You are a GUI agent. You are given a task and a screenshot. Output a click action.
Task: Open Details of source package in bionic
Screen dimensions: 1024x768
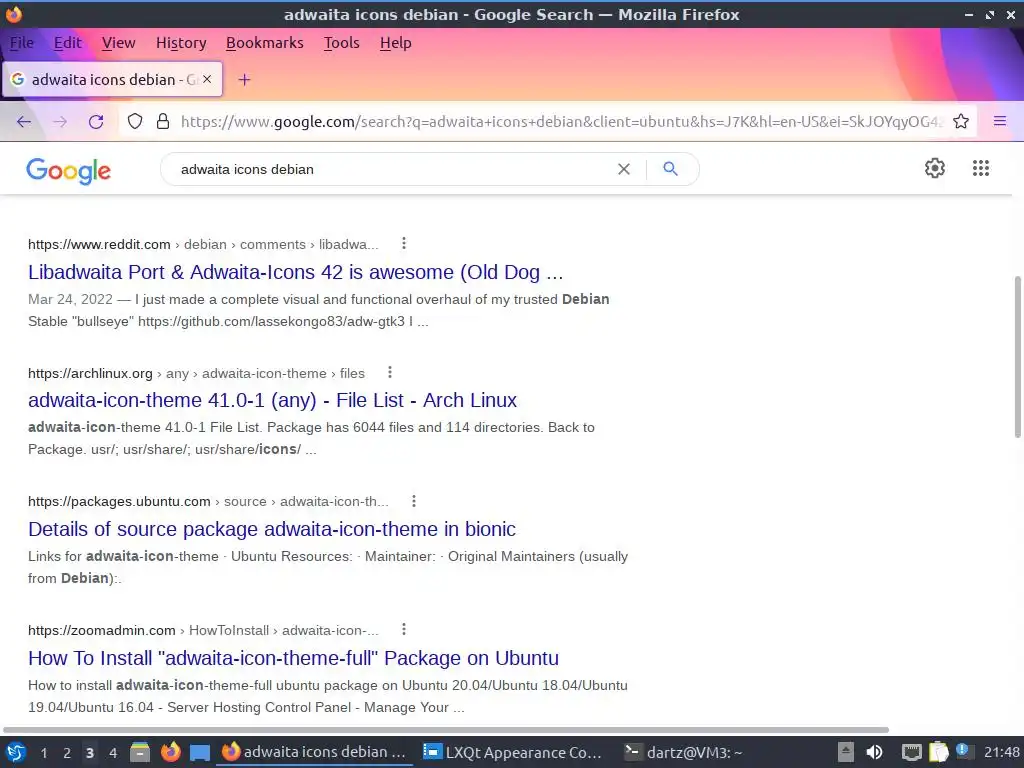point(272,529)
